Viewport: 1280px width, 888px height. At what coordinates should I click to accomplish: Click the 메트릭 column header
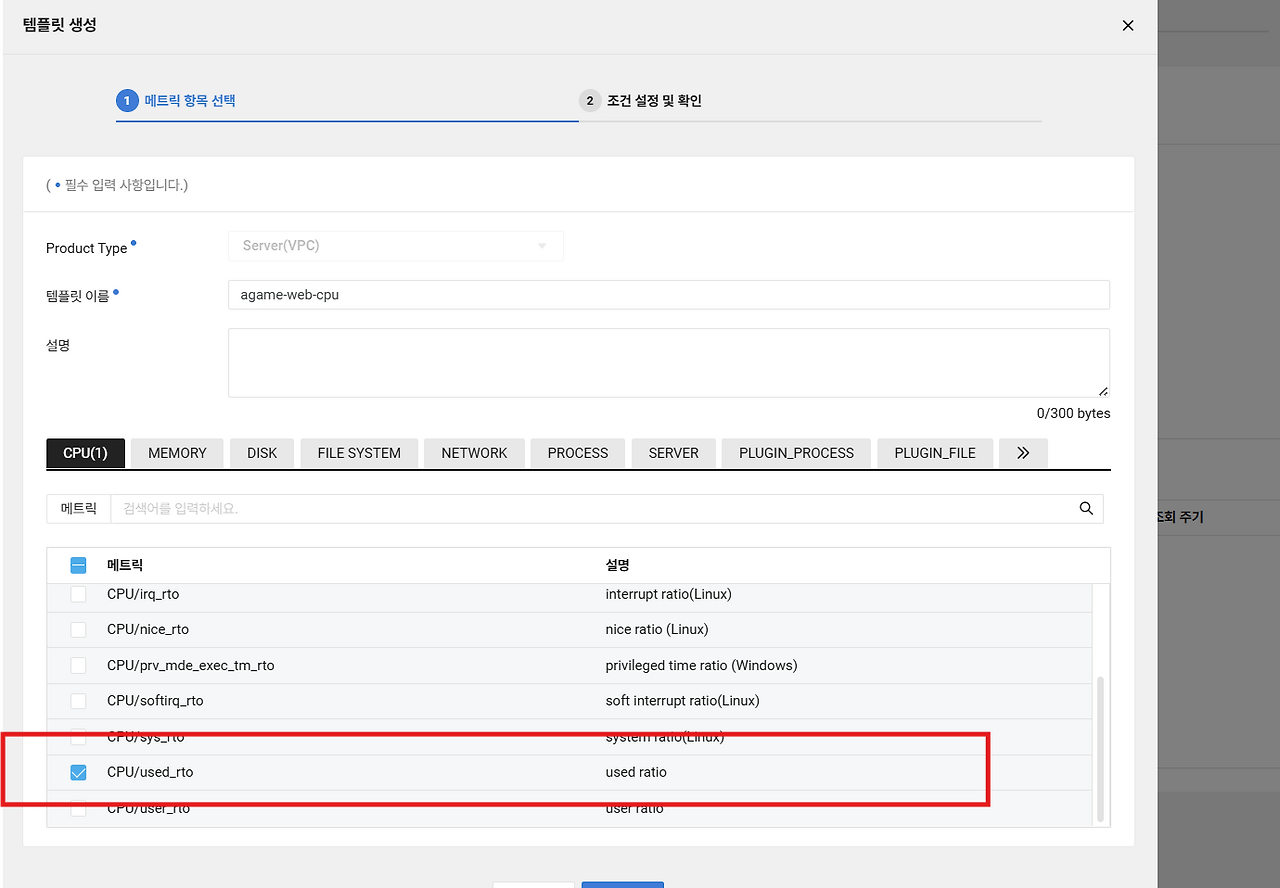[x=125, y=565]
